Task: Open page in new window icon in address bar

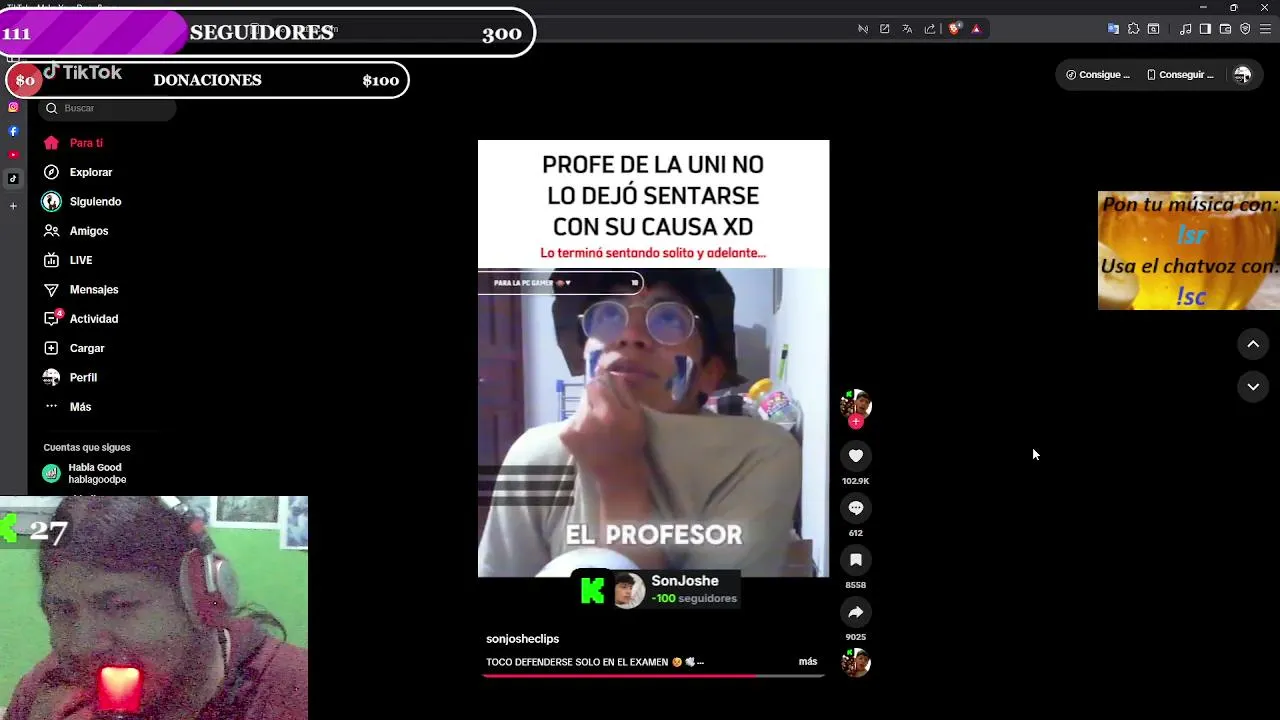Action: pyautogui.click(x=885, y=29)
